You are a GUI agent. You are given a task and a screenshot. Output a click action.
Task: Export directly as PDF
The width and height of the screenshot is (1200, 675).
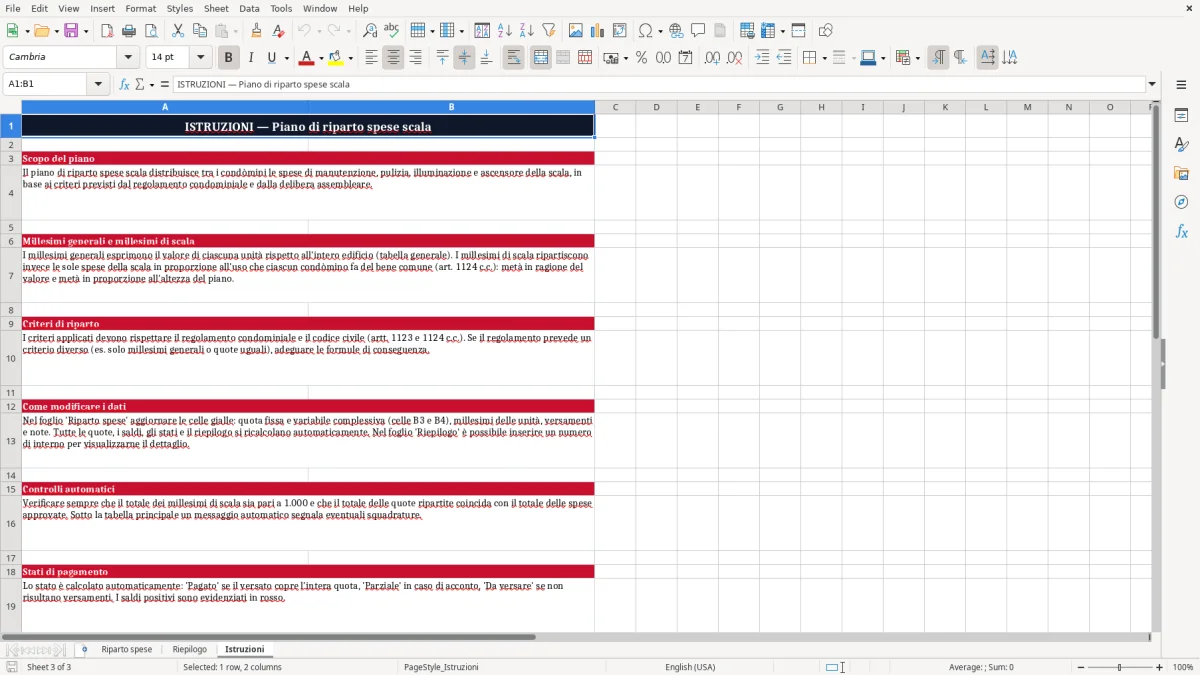click(x=107, y=31)
